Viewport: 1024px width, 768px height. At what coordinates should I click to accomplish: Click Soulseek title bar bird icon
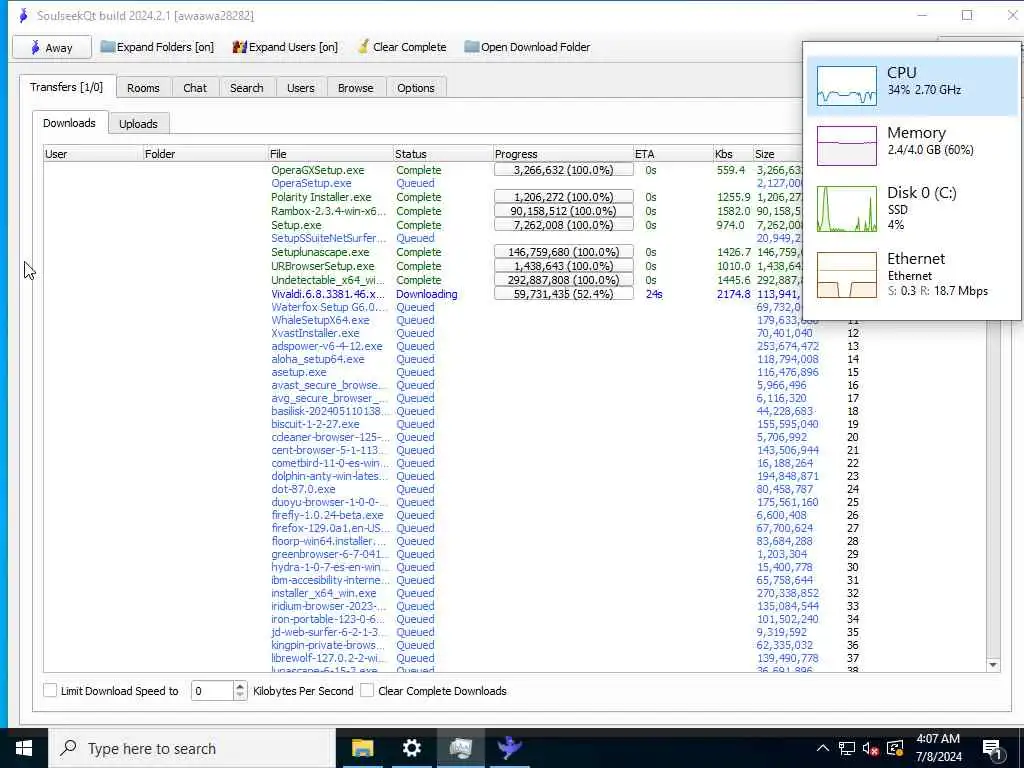point(24,15)
